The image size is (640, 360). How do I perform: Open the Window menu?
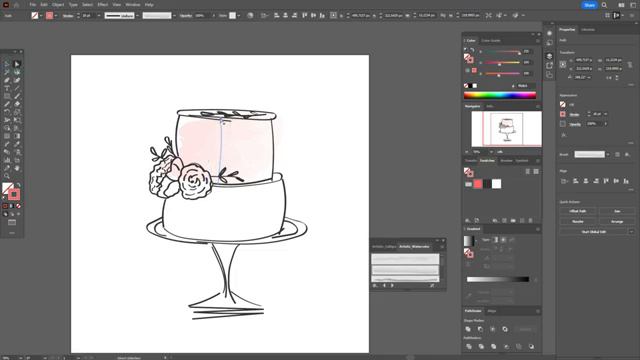pos(133,5)
